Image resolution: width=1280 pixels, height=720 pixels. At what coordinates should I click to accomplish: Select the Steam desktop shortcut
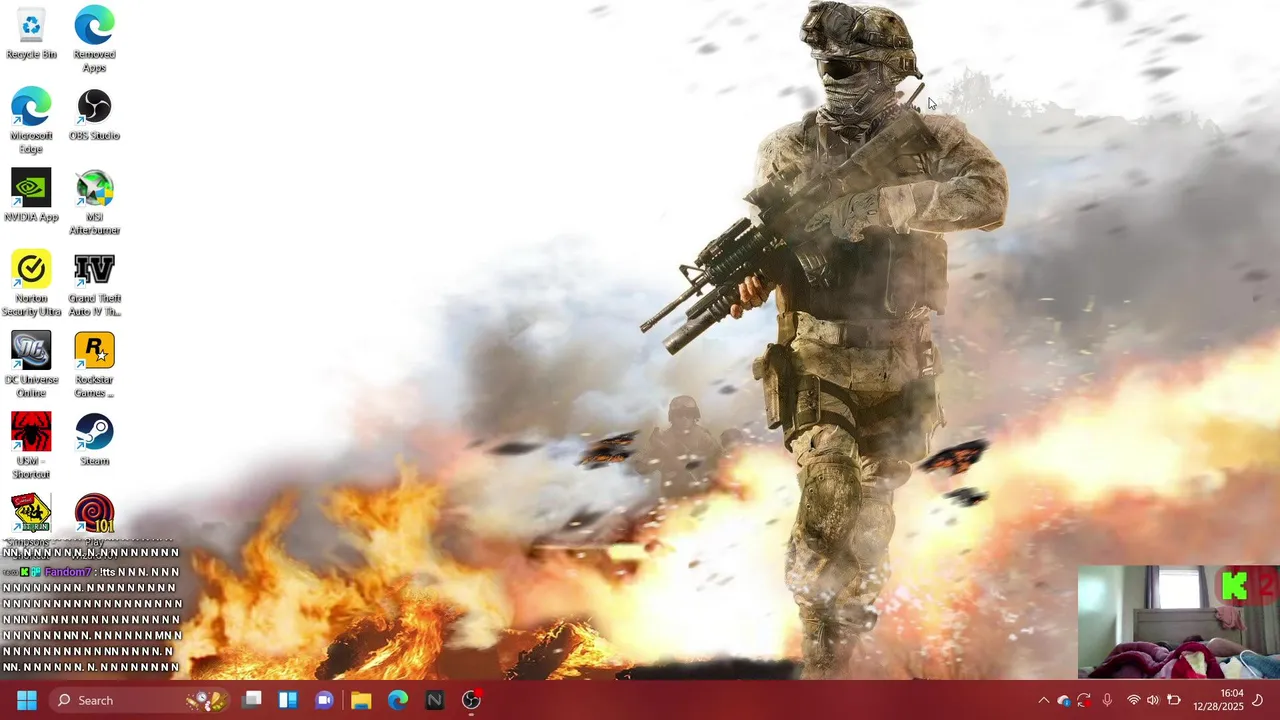94,440
